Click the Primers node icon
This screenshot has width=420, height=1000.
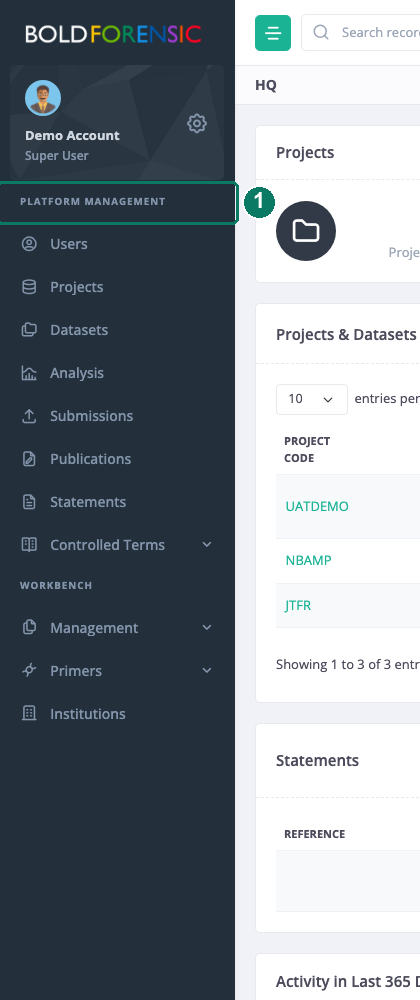tap(29, 671)
